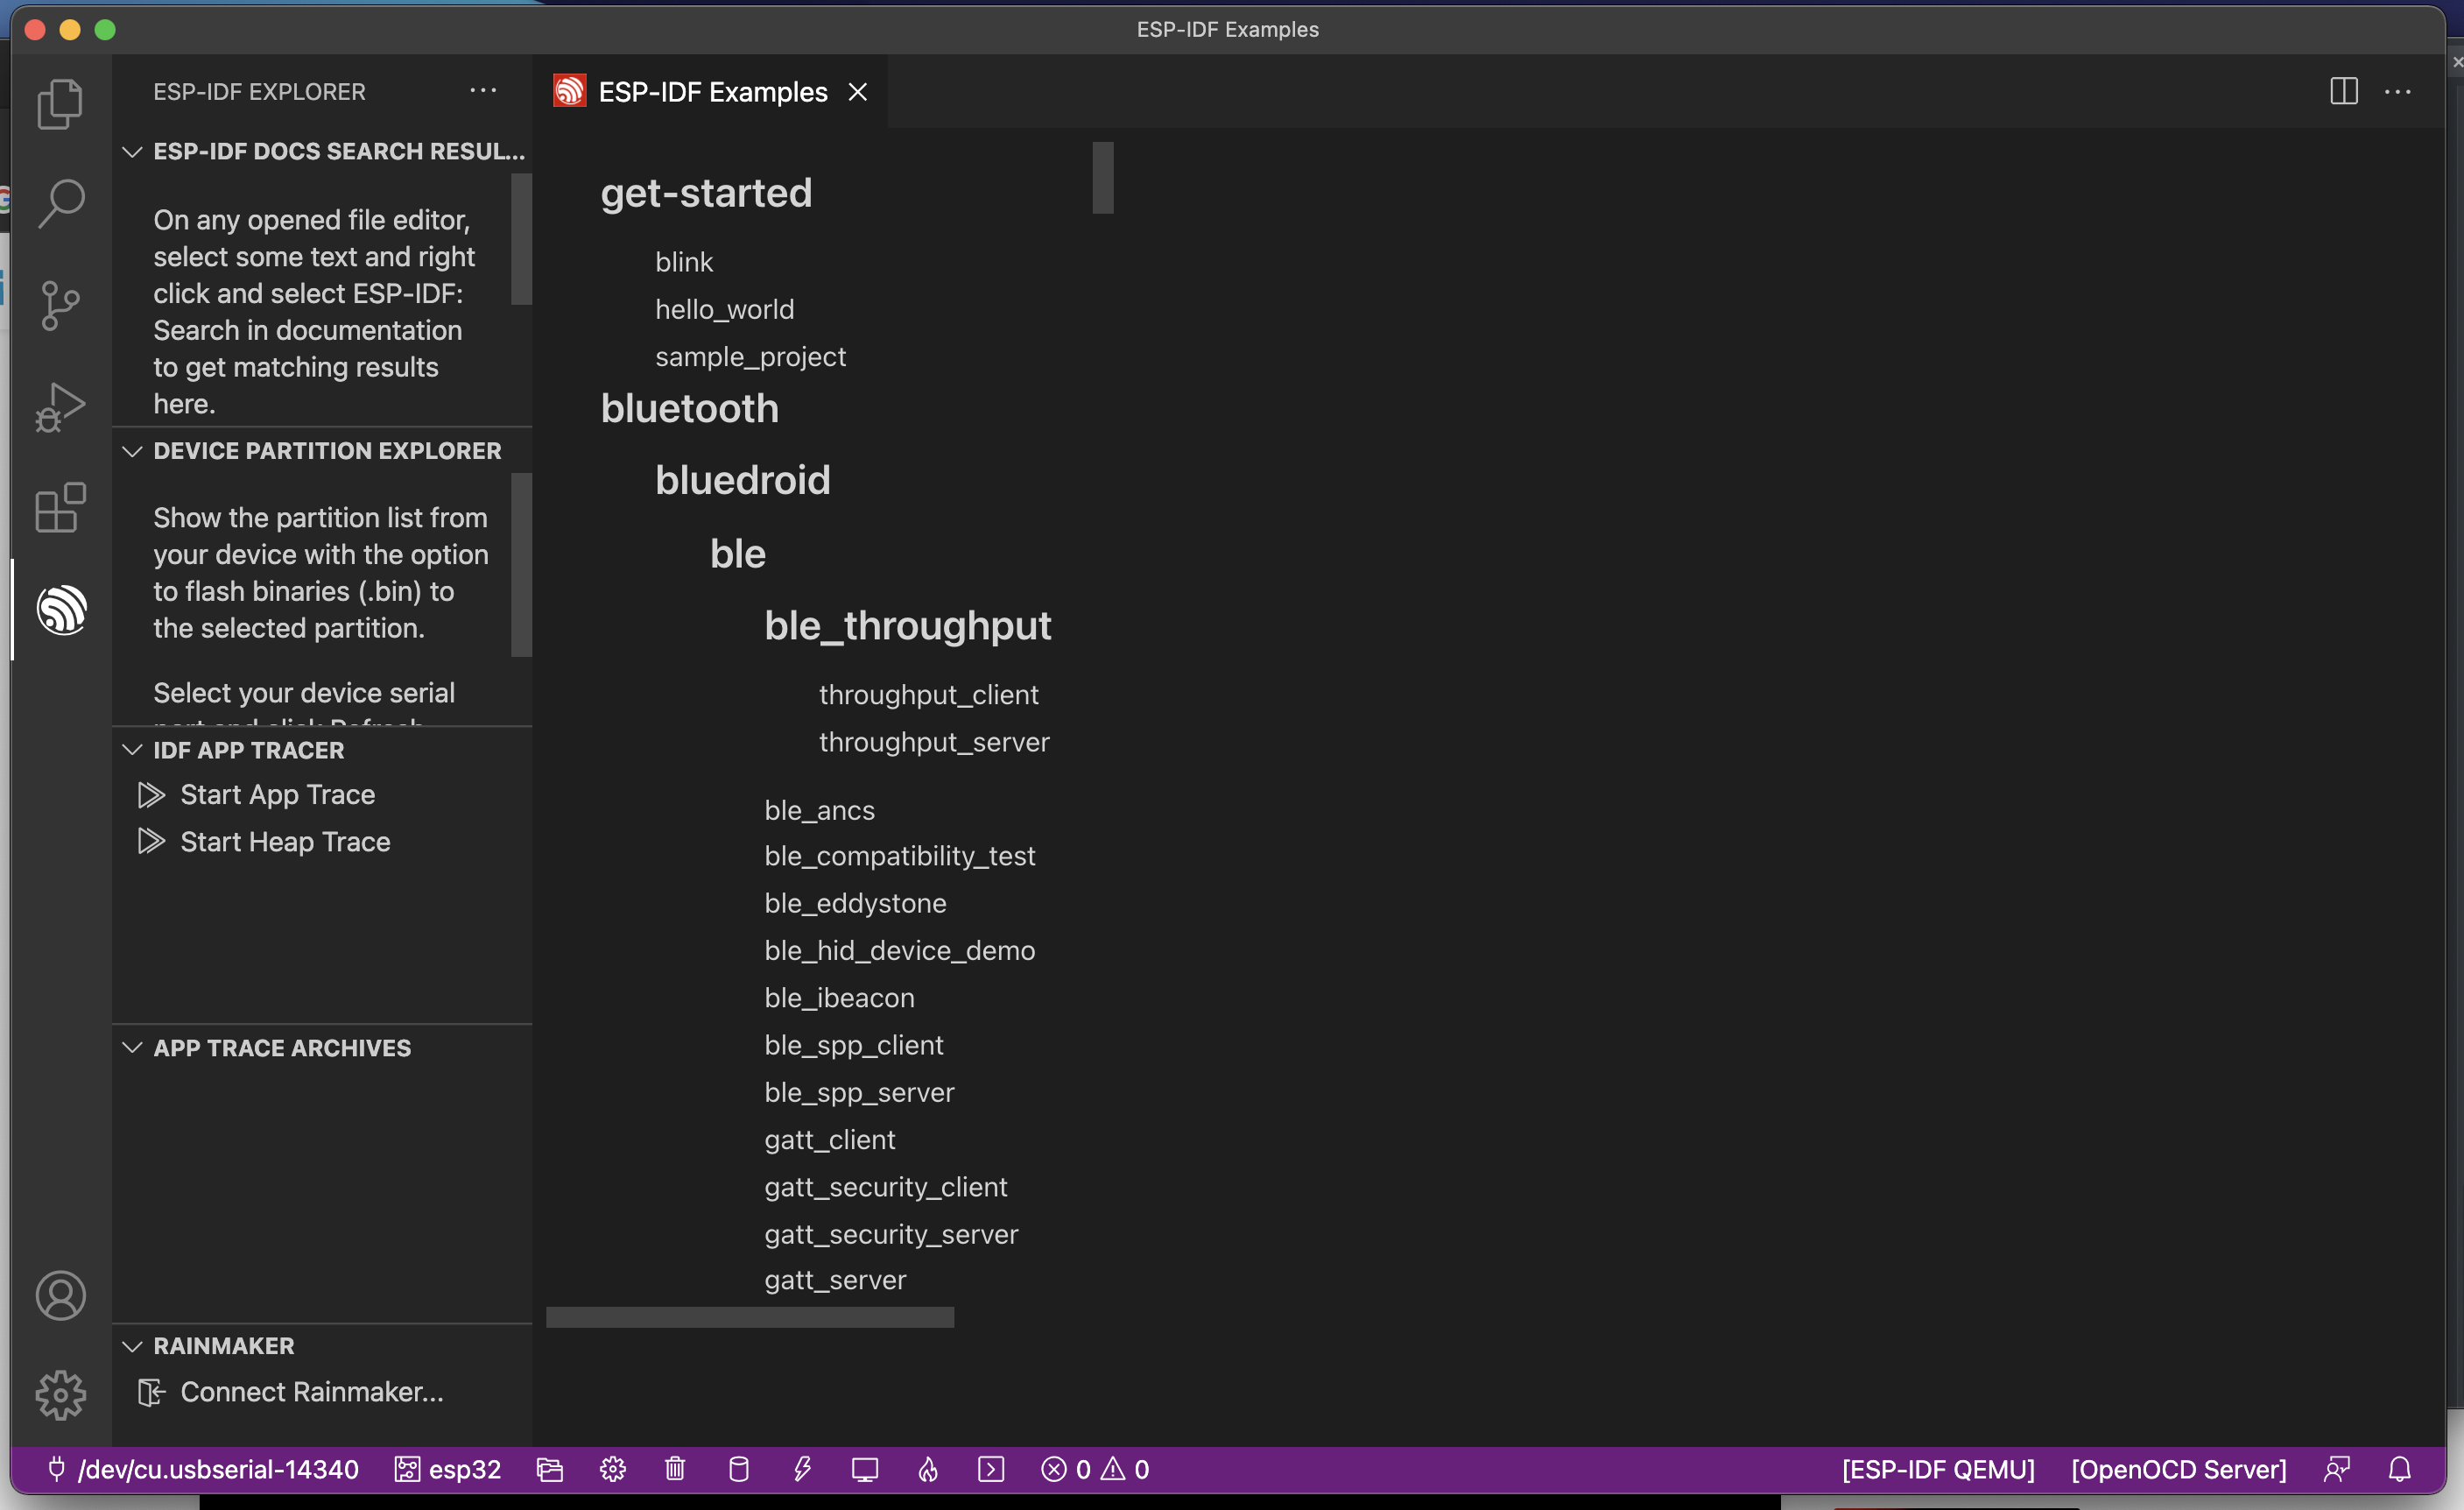This screenshot has height=1510, width=2464.
Task: Open the ble_compatibility_test example
Action: (x=900, y=856)
